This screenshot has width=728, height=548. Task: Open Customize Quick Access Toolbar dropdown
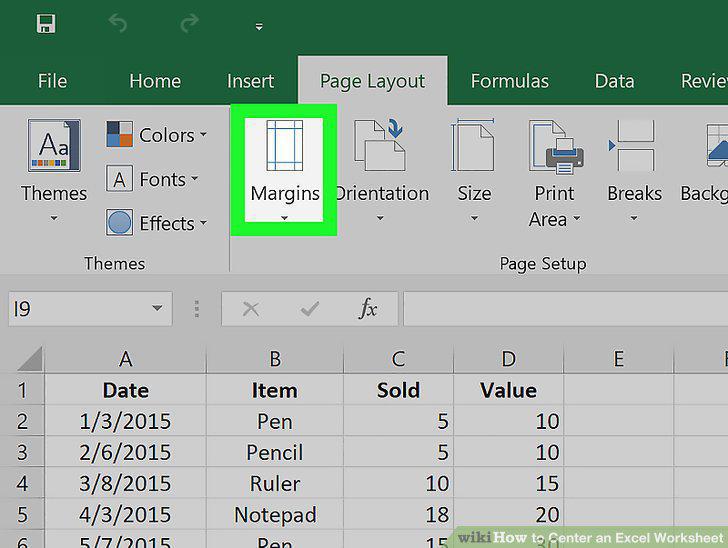point(259,27)
